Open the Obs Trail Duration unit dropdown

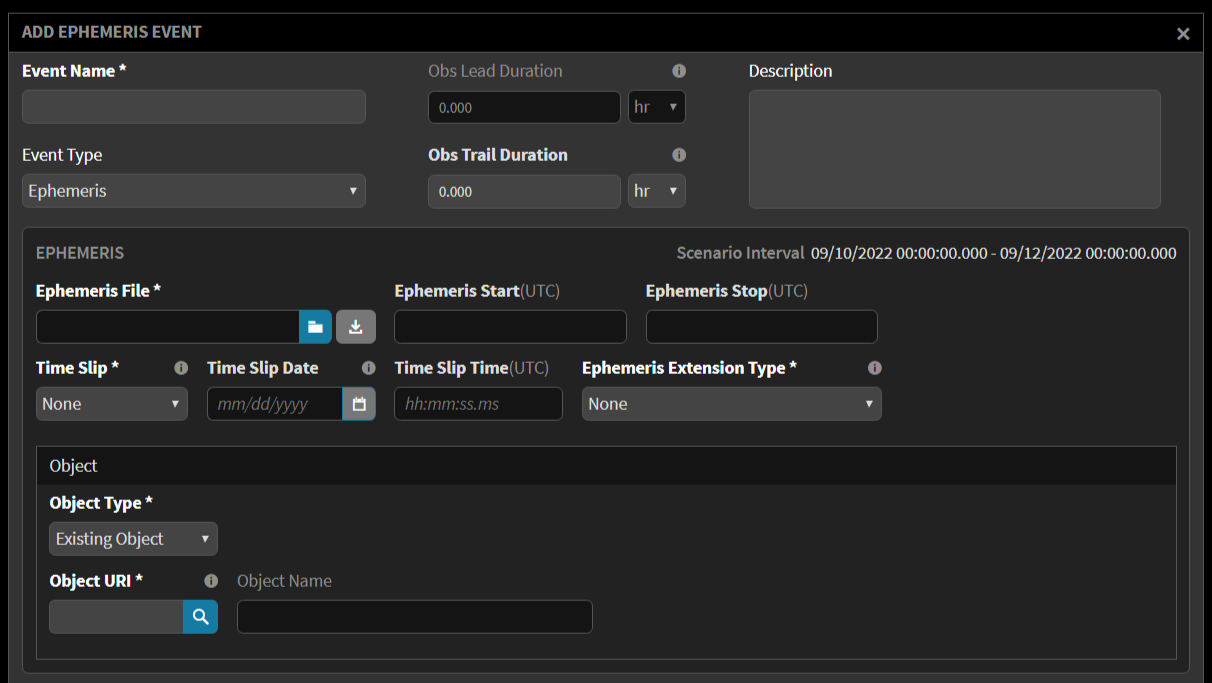tap(657, 191)
